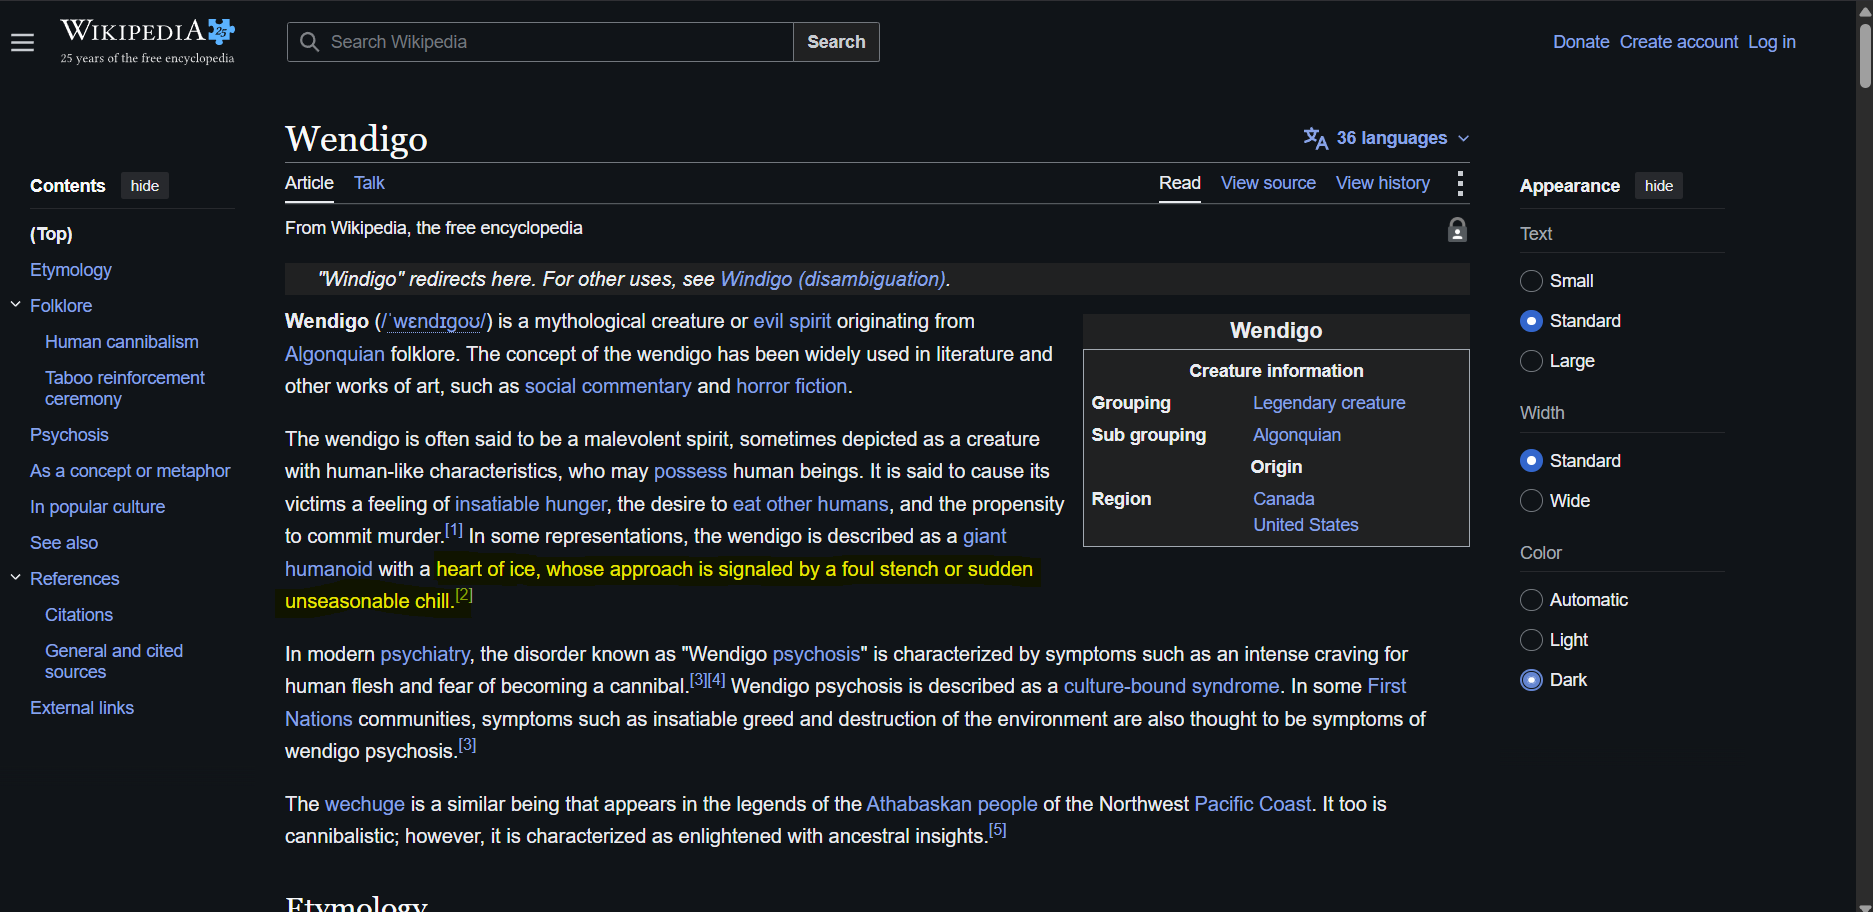Click the Search button

[836, 42]
